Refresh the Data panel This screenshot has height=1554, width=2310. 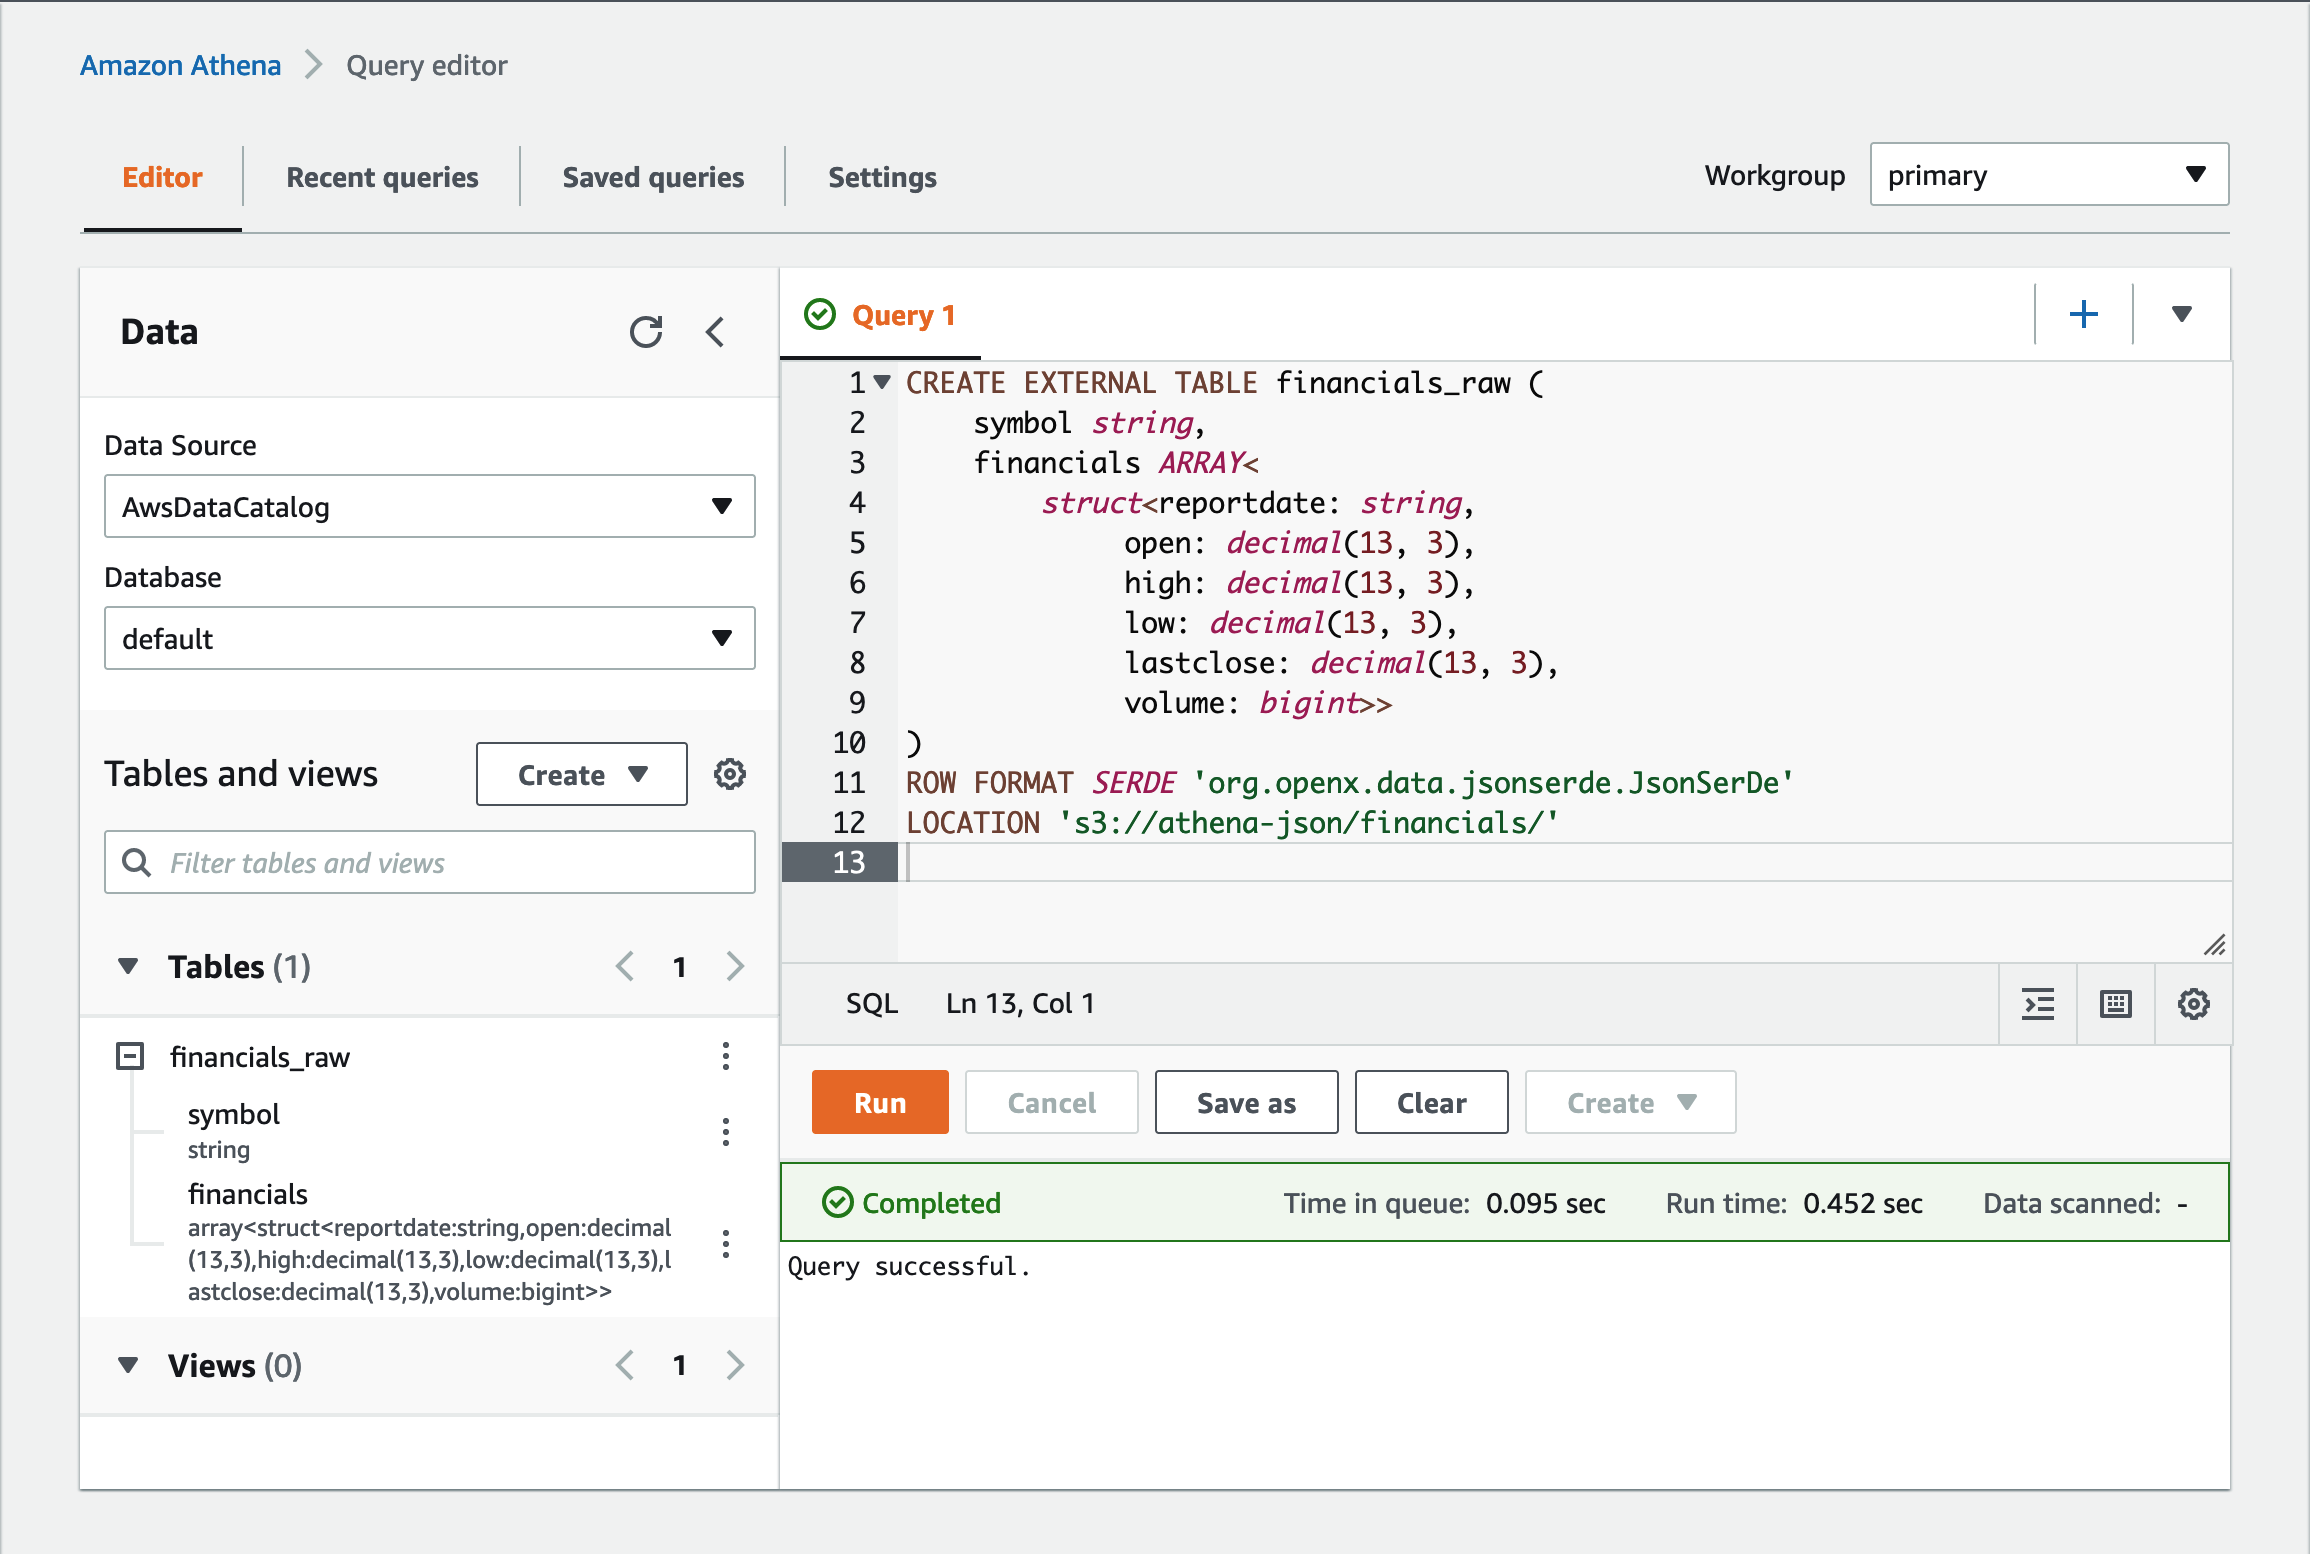click(x=646, y=332)
